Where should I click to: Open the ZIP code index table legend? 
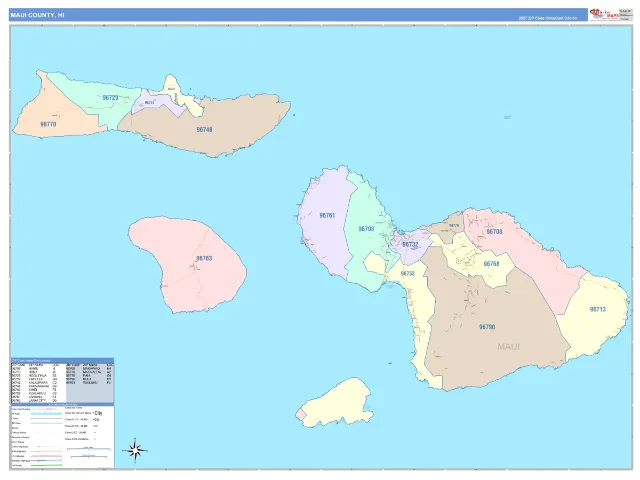click(x=62, y=381)
